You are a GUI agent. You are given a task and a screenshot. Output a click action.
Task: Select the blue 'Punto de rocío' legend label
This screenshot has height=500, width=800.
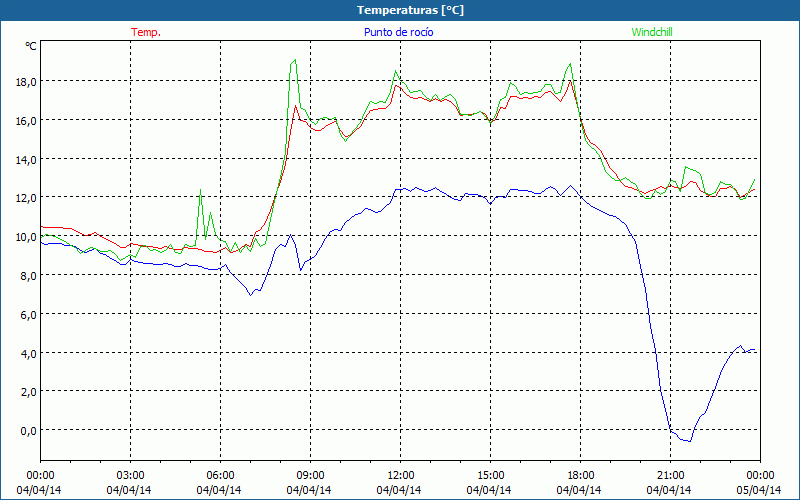398,32
